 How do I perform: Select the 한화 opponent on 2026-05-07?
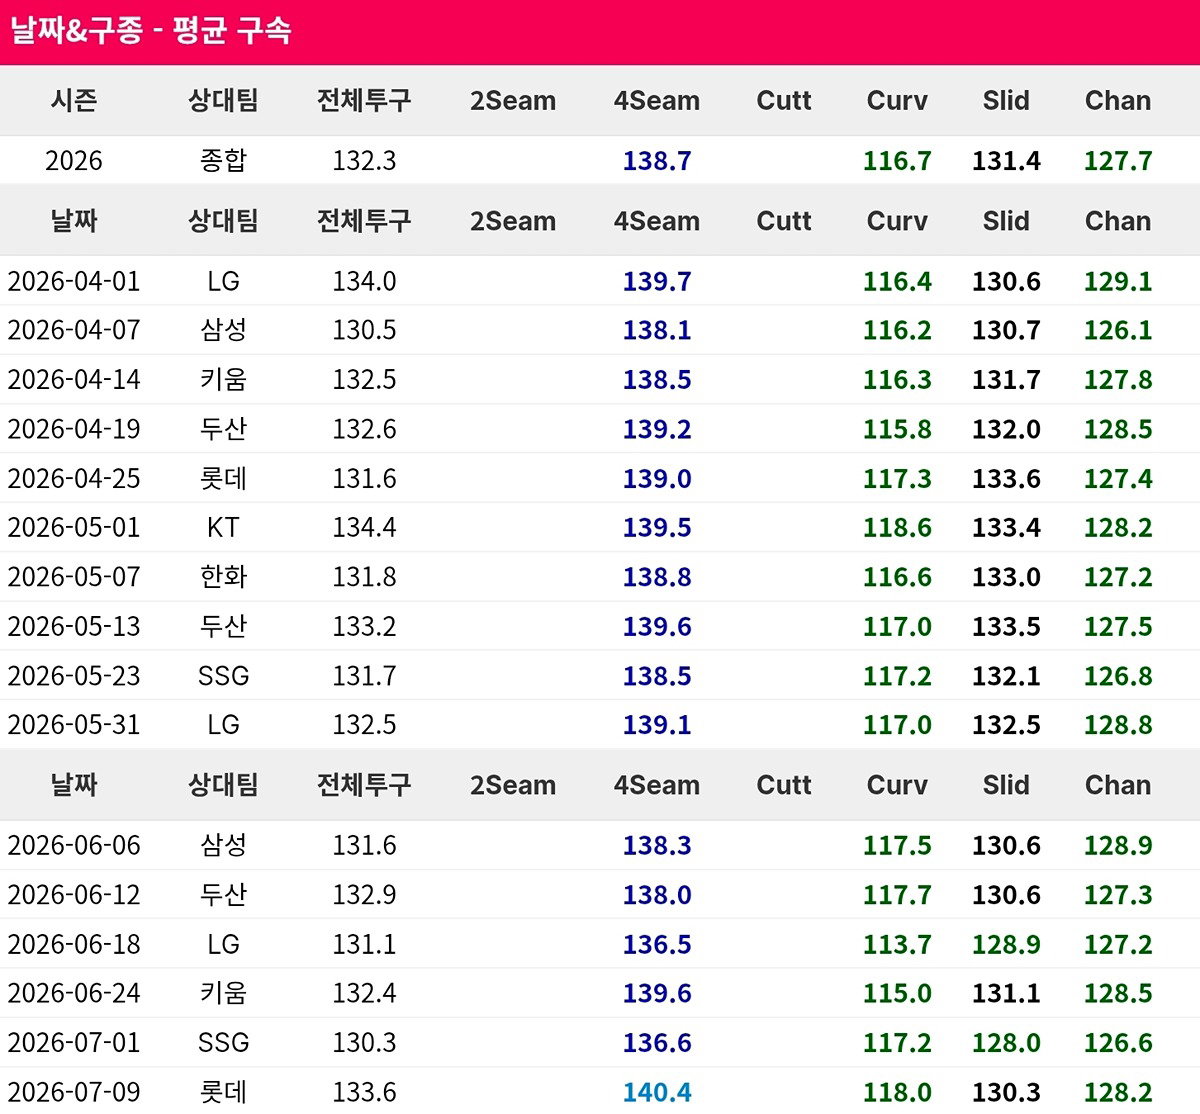[x=223, y=577]
